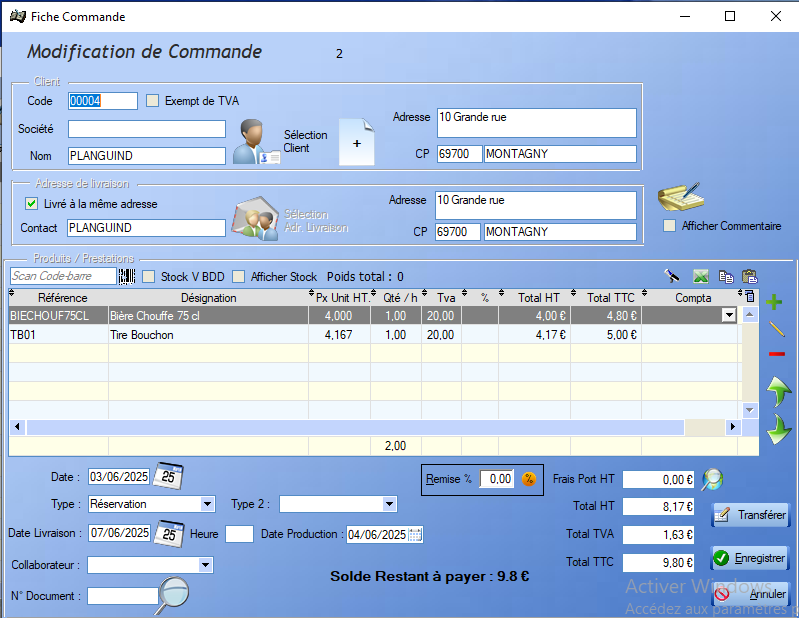Image resolution: width=799 pixels, height=618 pixels.
Task: Expand the Type 2 dropdown
Action: tap(390, 504)
